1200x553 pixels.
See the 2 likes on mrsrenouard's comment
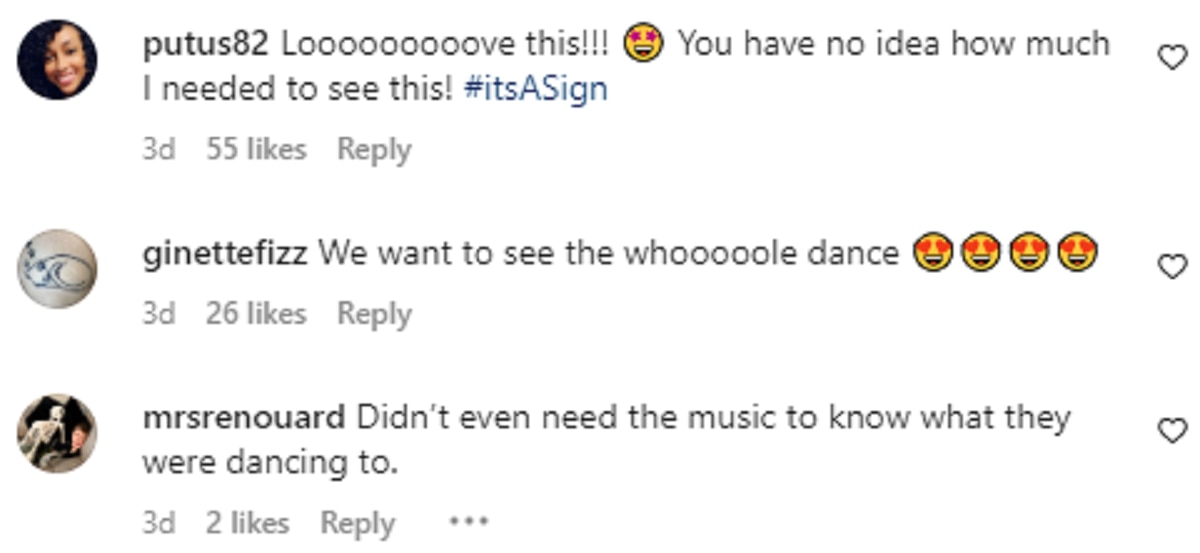(248, 522)
